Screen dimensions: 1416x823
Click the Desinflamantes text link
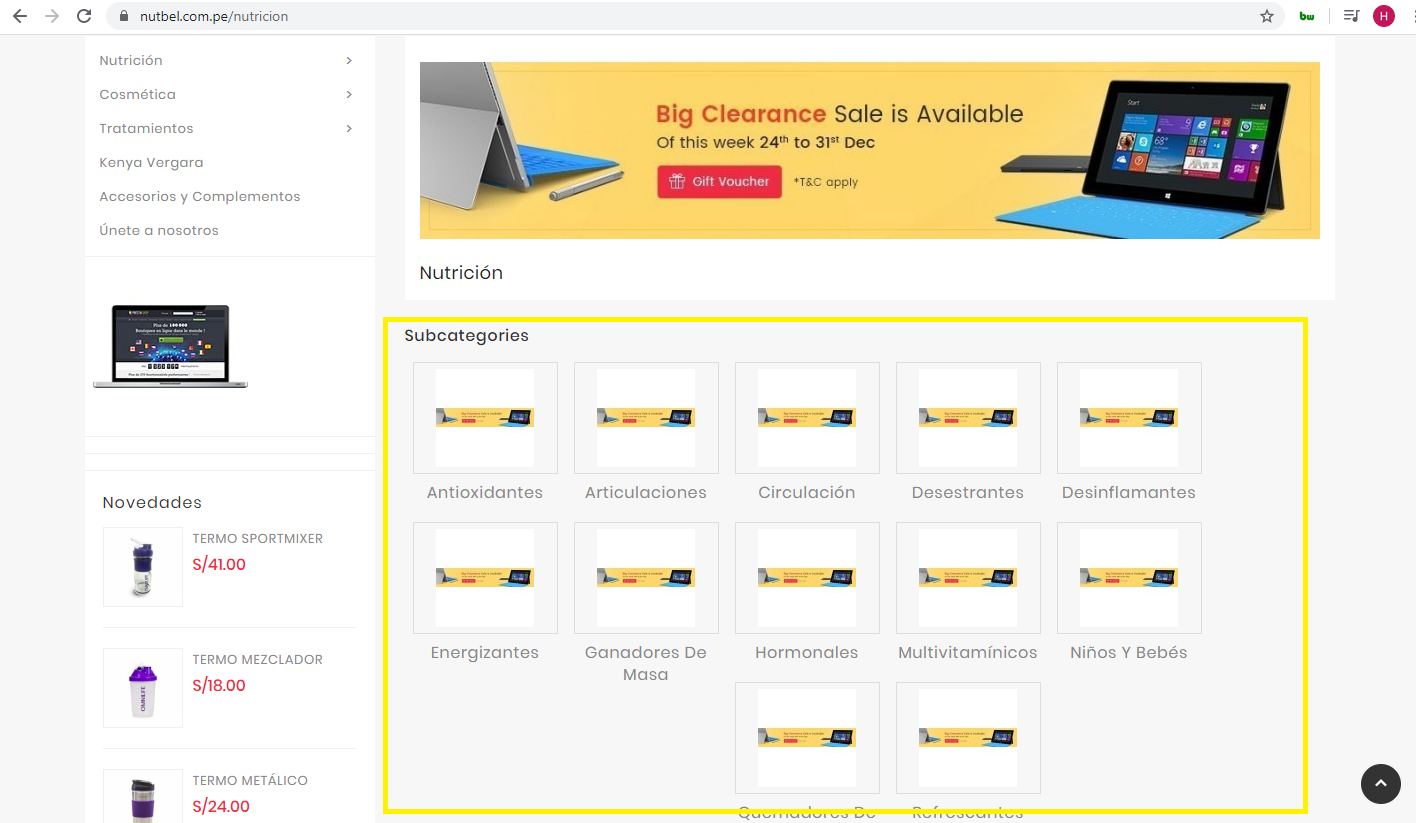click(x=1129, y=492)
